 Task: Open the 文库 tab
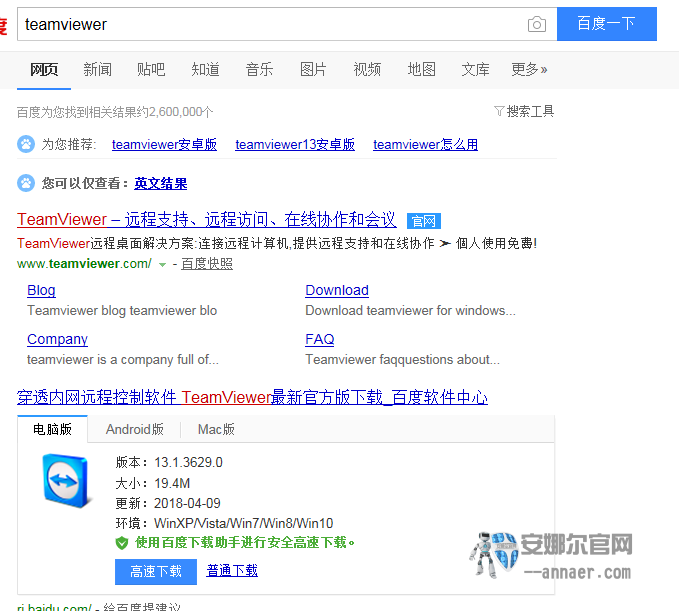pos(475,69)
